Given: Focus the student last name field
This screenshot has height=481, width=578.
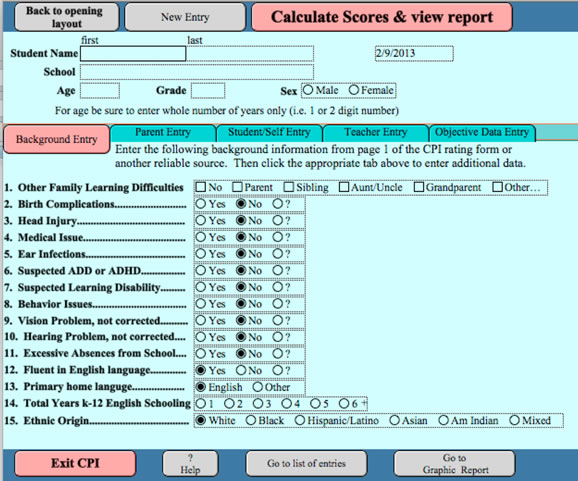Looking at the screenshot, I should [x=250, y=54].
